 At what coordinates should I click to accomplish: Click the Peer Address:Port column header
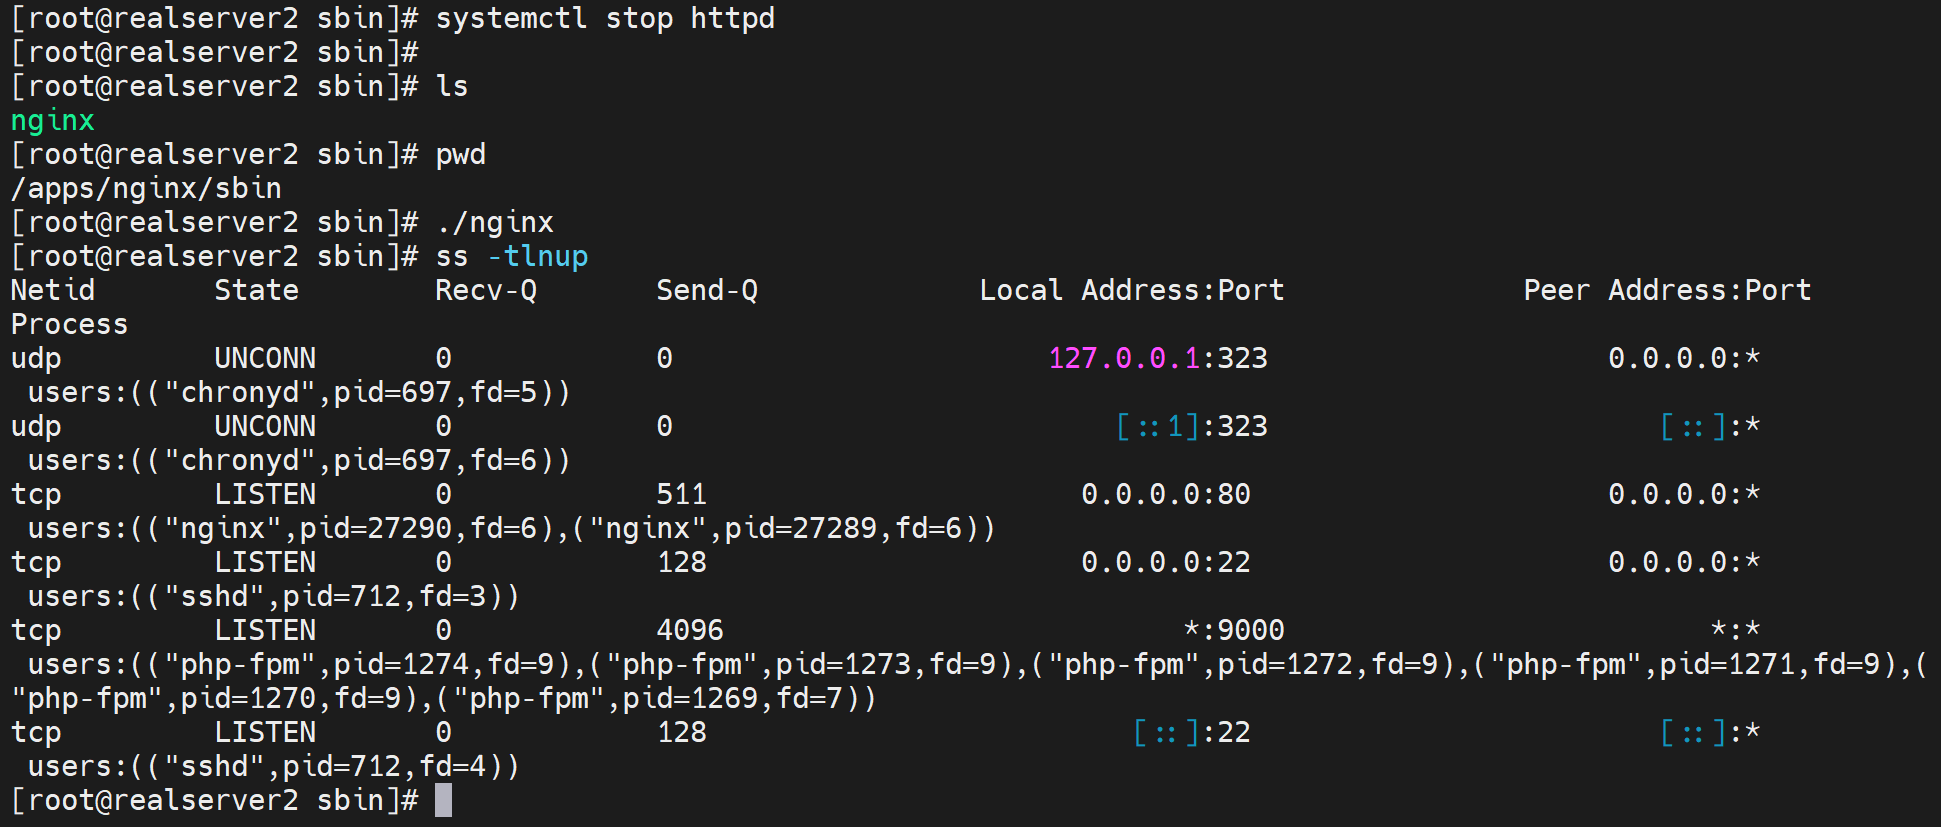(x=1666, y=291)
